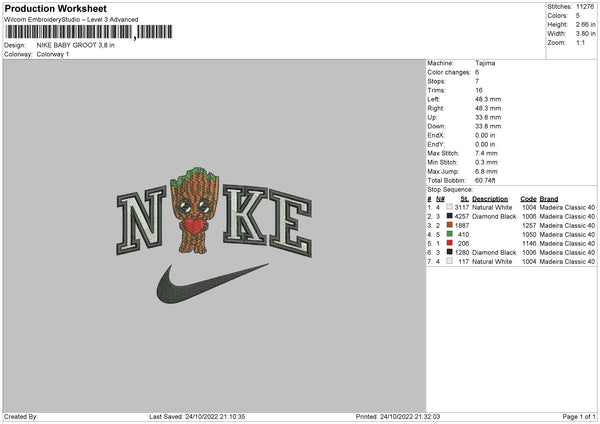Click the Page 1 of 1 indicator
This screenshot has height=424, width=600.
click(579, 417)
